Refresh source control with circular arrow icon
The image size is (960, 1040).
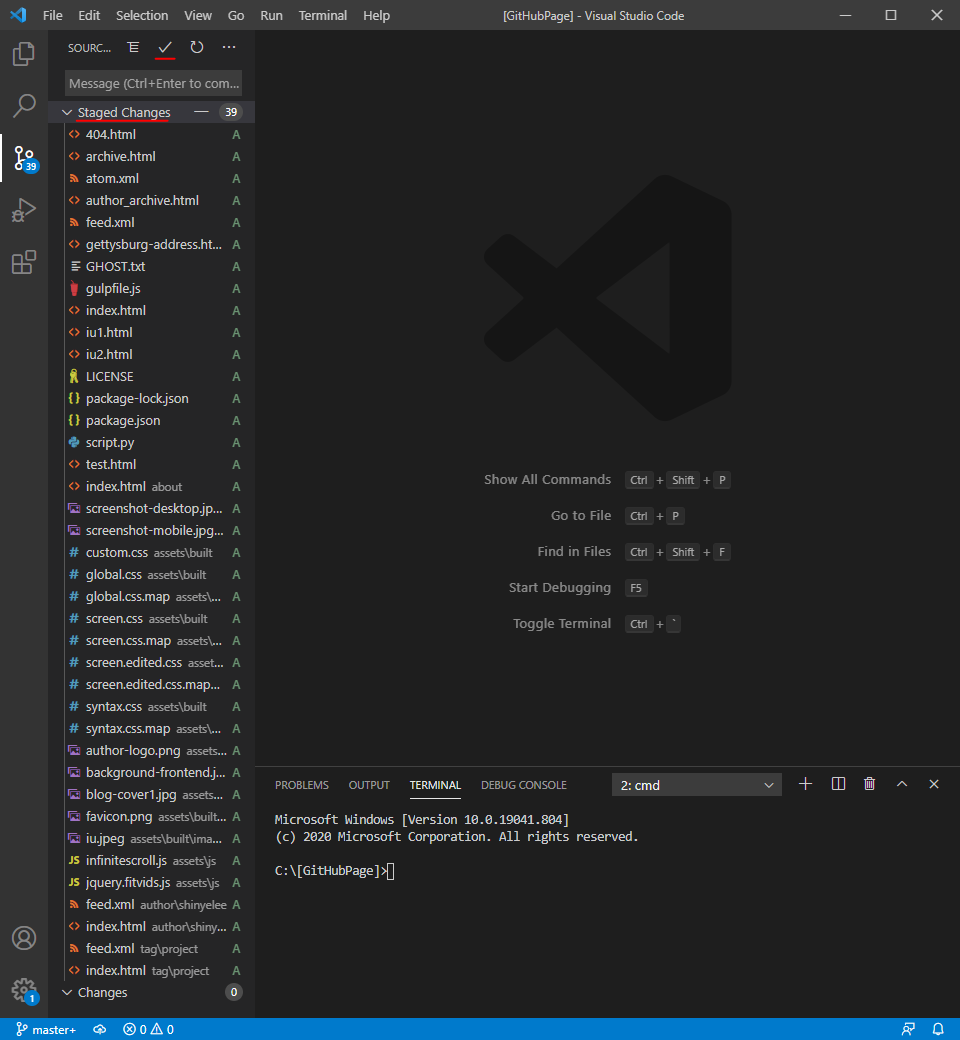coord(197,47)
